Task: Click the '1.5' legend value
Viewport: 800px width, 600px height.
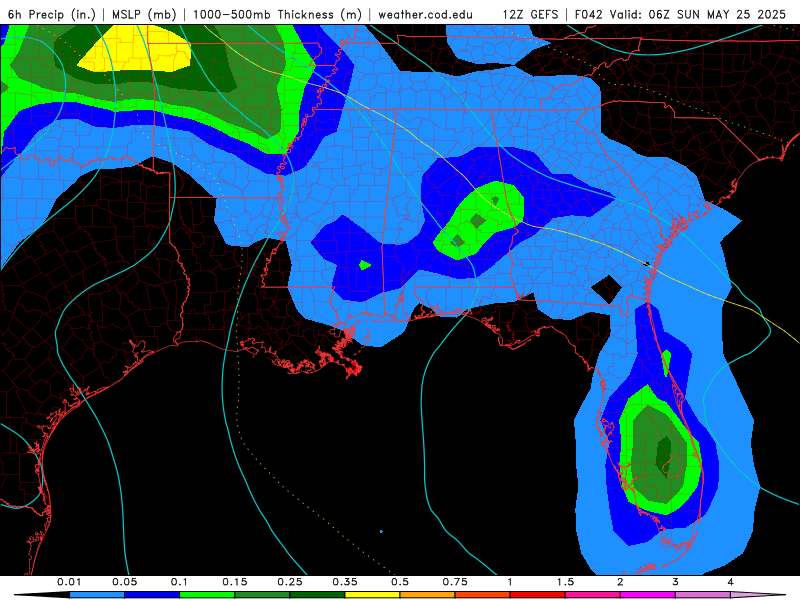Action: click(x=565, y=582)
